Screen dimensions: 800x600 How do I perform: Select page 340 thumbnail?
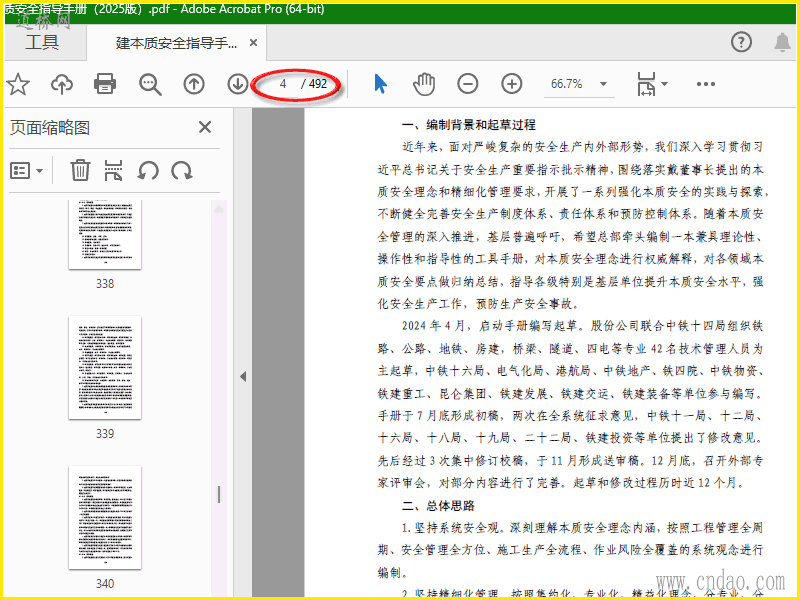pyautogui.click(x=105, y=517)
